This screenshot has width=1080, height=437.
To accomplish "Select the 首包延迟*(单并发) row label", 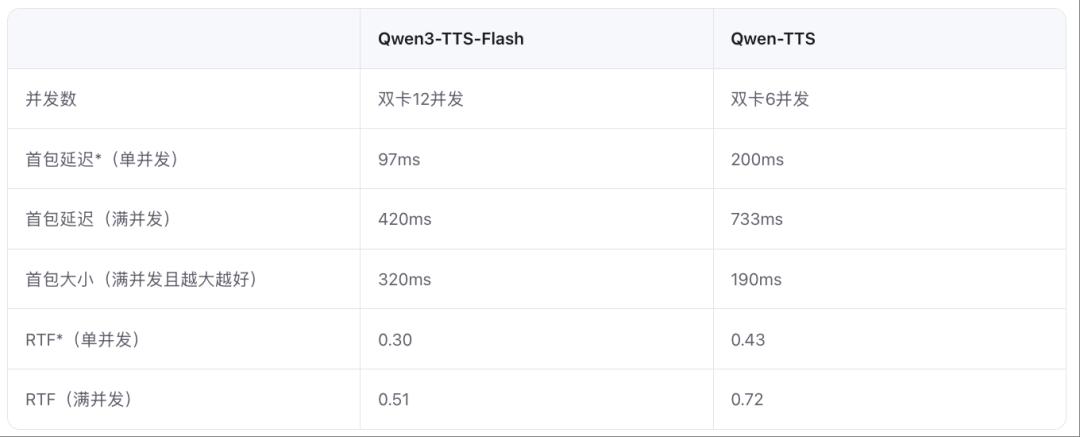I will [x=101, y=159].
